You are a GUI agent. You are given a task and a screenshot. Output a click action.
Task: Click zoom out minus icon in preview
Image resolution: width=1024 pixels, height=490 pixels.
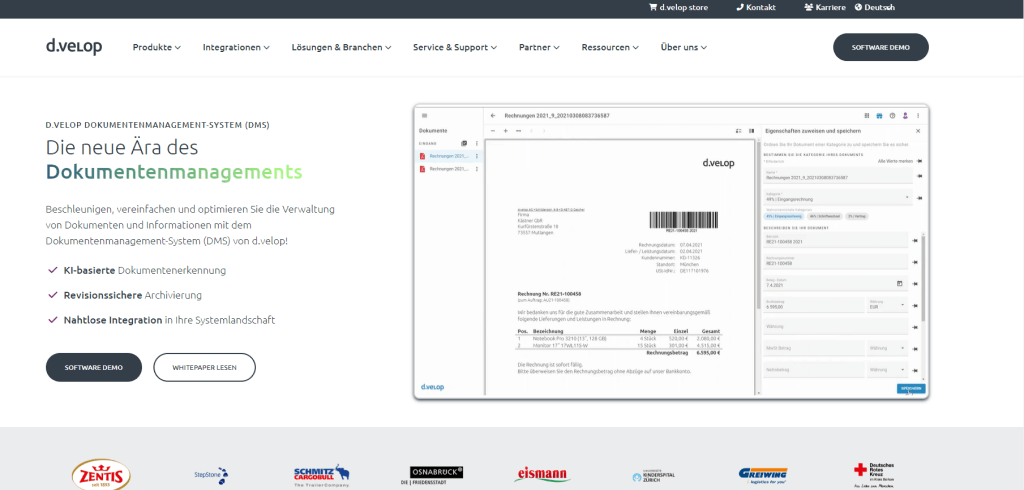pos(494,131)
